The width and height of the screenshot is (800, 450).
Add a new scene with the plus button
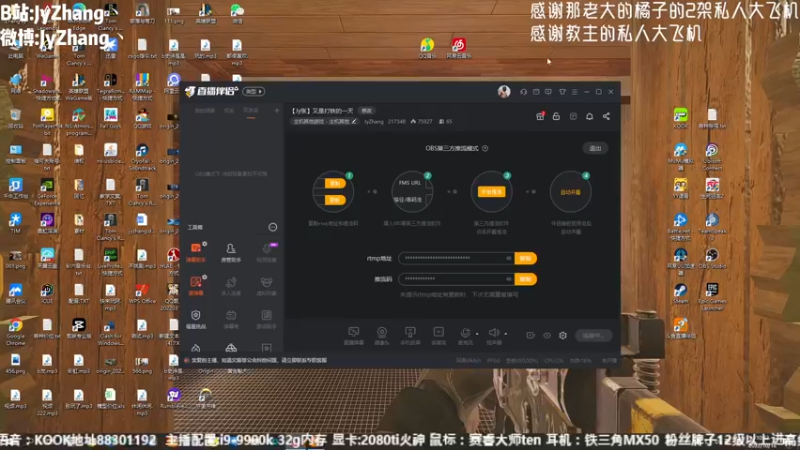point(277,111)
